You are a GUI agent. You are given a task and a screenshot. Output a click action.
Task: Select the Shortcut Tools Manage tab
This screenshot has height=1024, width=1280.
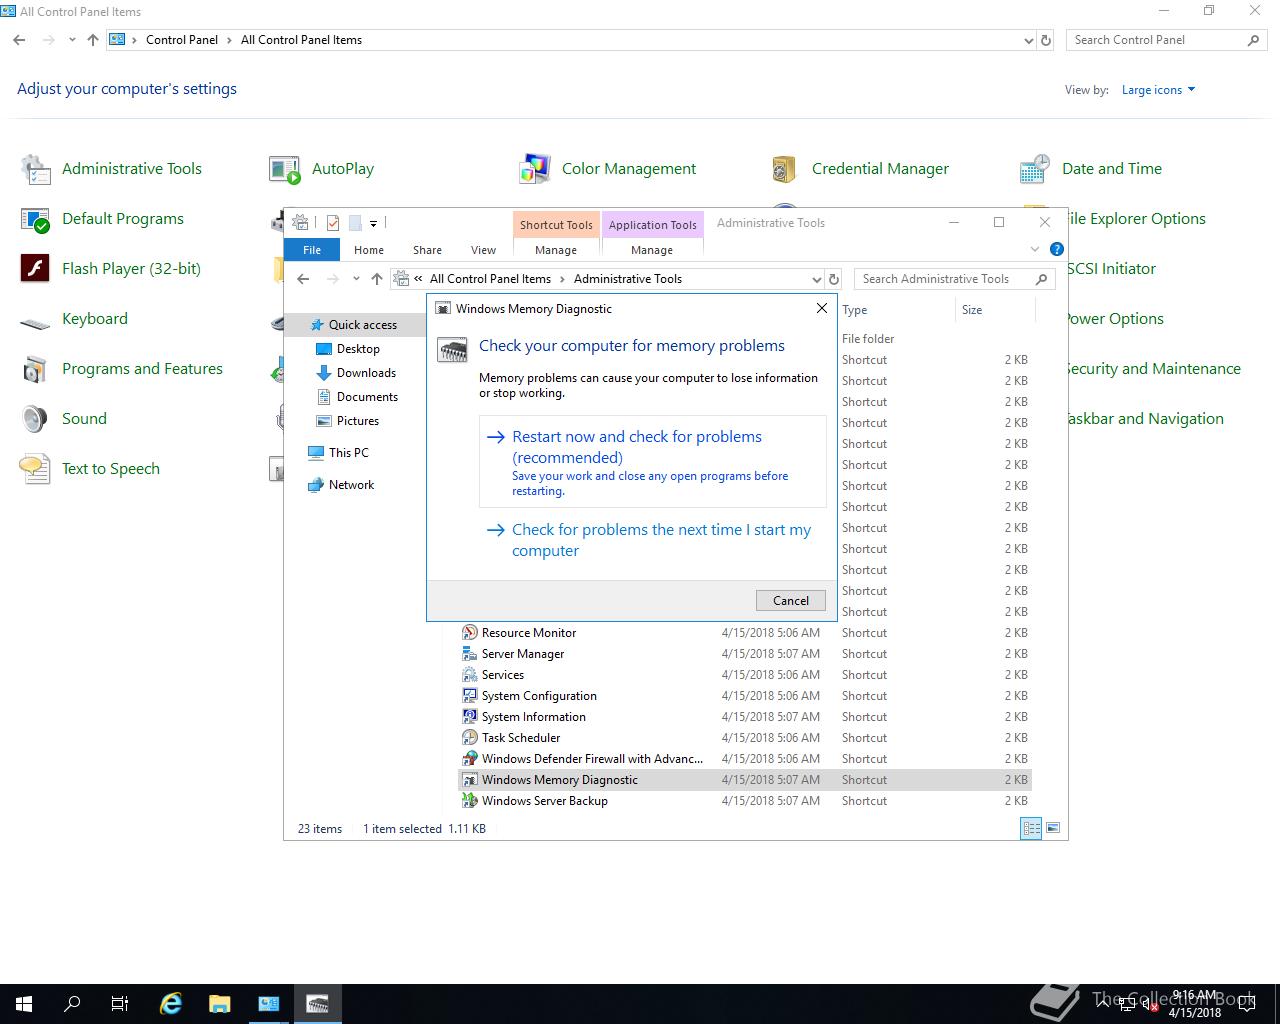556,250
